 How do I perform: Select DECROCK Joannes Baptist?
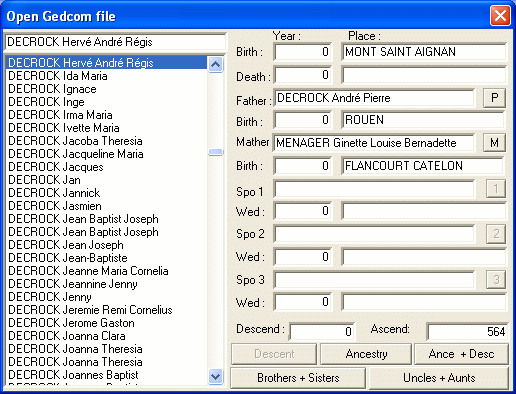point(107,375)
